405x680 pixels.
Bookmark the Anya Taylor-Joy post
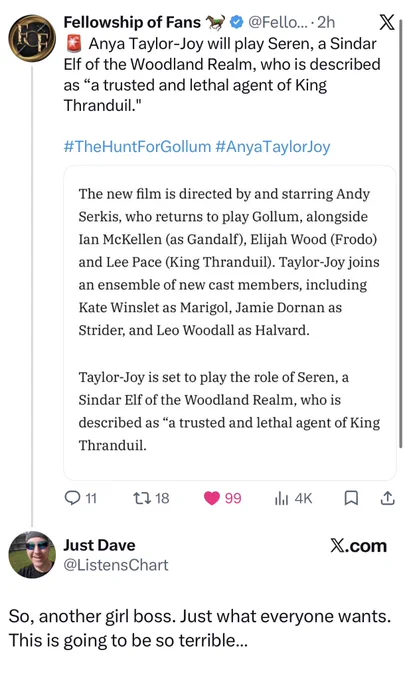click(351, 498)
